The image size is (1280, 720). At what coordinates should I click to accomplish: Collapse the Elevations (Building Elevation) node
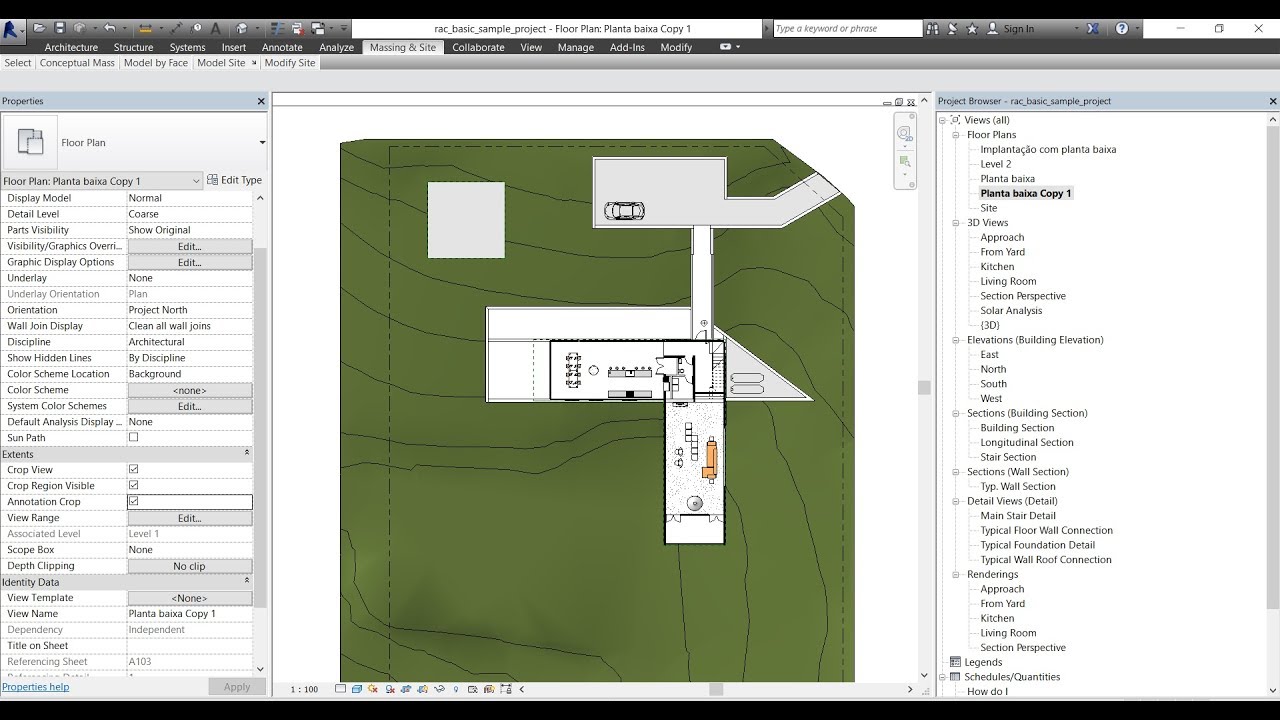956,339
